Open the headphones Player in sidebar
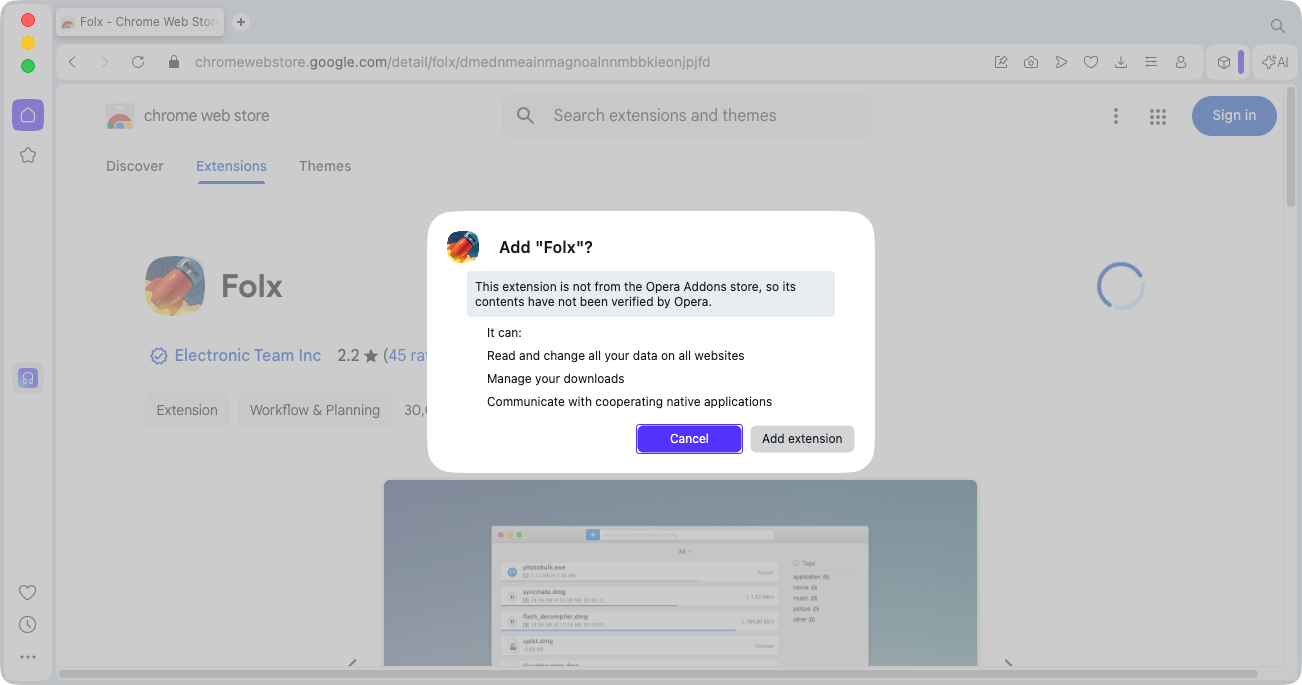This screenshot has height=685, width=1302. 28,378
